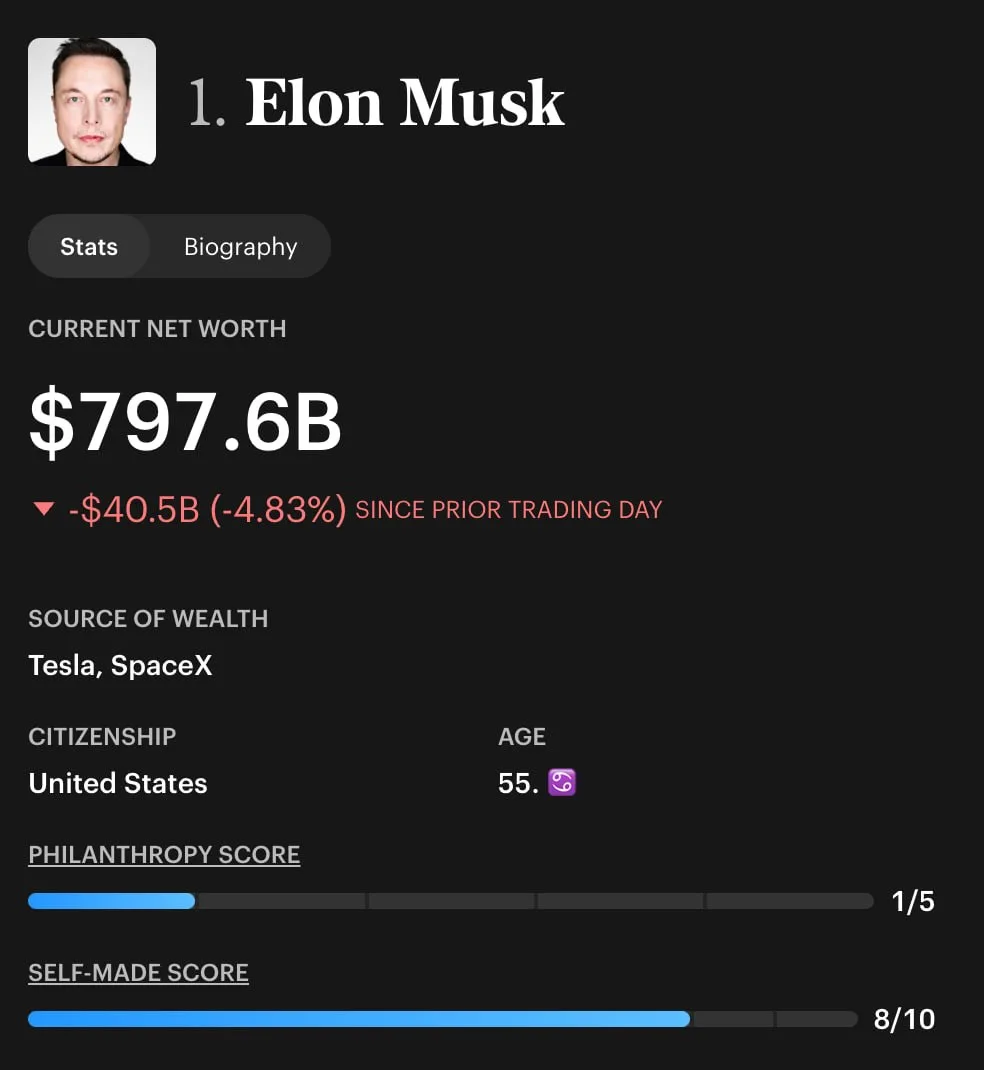Click the Tesla, SpaceX wealth source text

(120, 665)
